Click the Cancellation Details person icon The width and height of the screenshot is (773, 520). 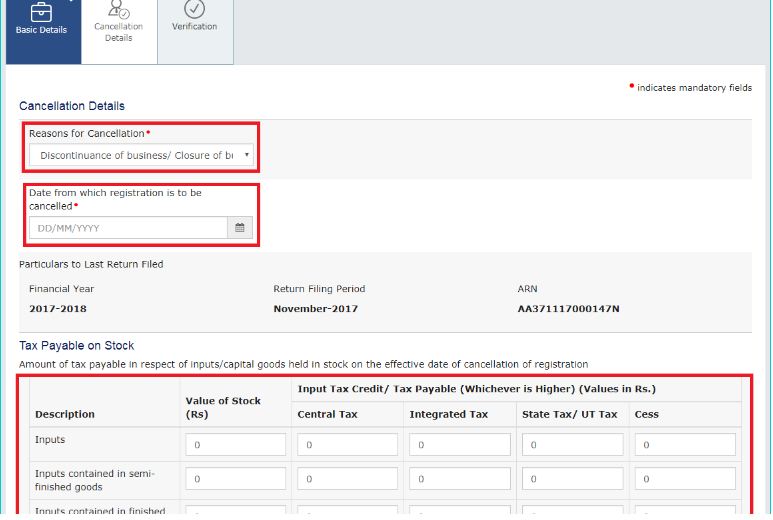[118, 9]
